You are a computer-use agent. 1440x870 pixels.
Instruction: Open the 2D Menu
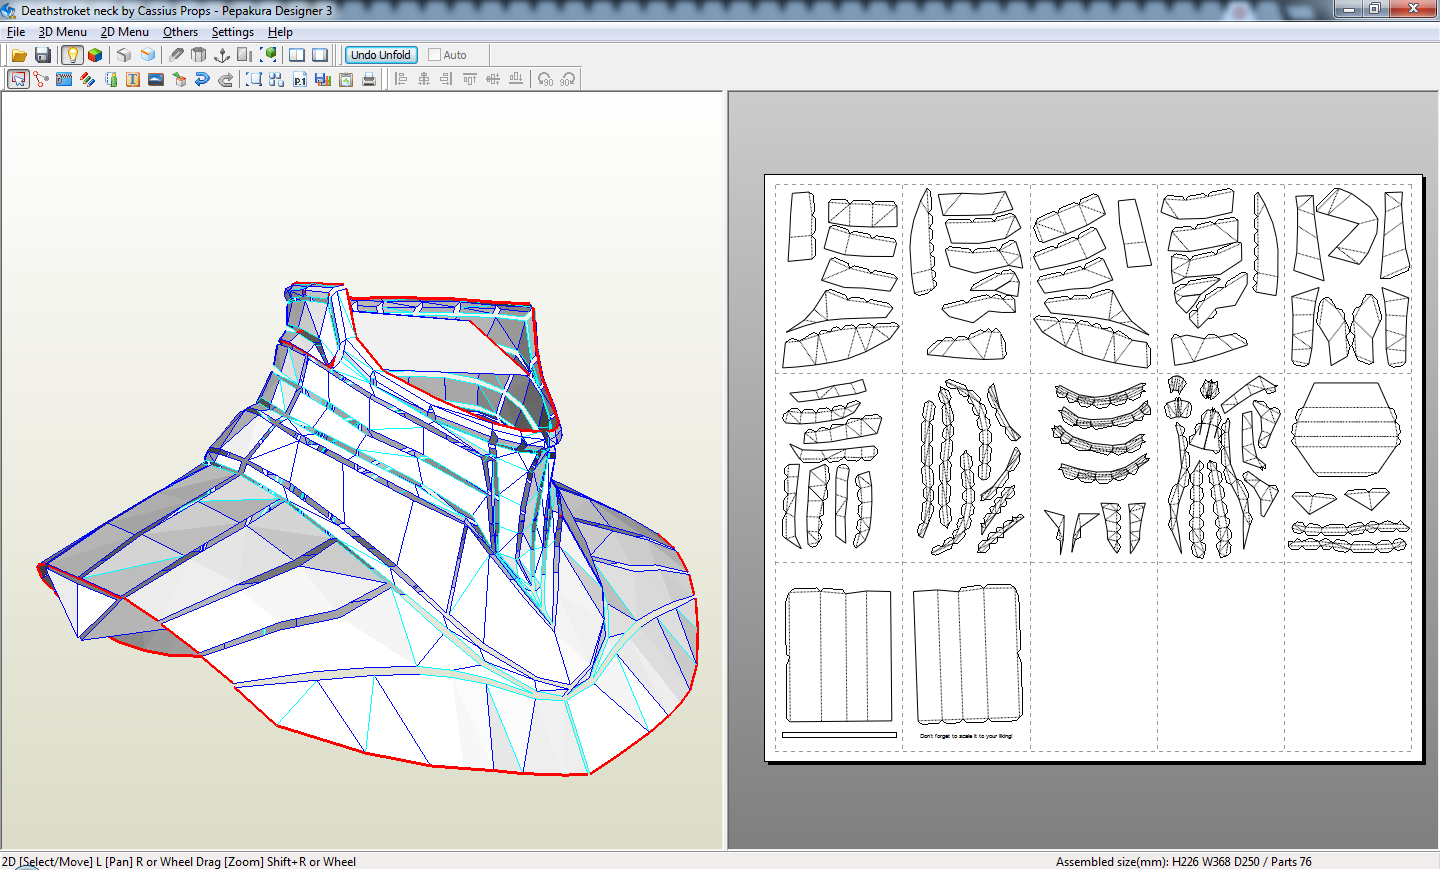coord(125,32)
